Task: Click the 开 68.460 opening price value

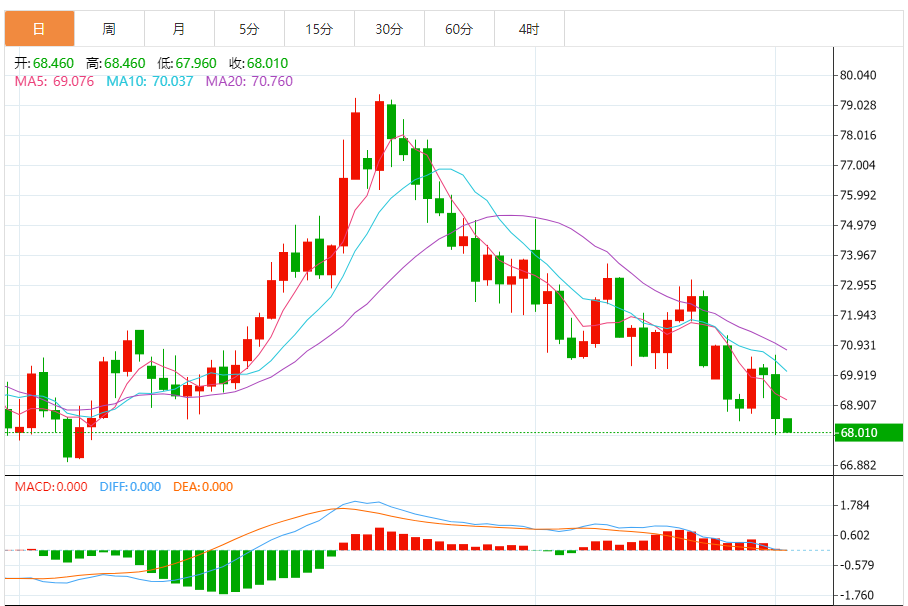Action: (44, 63)
